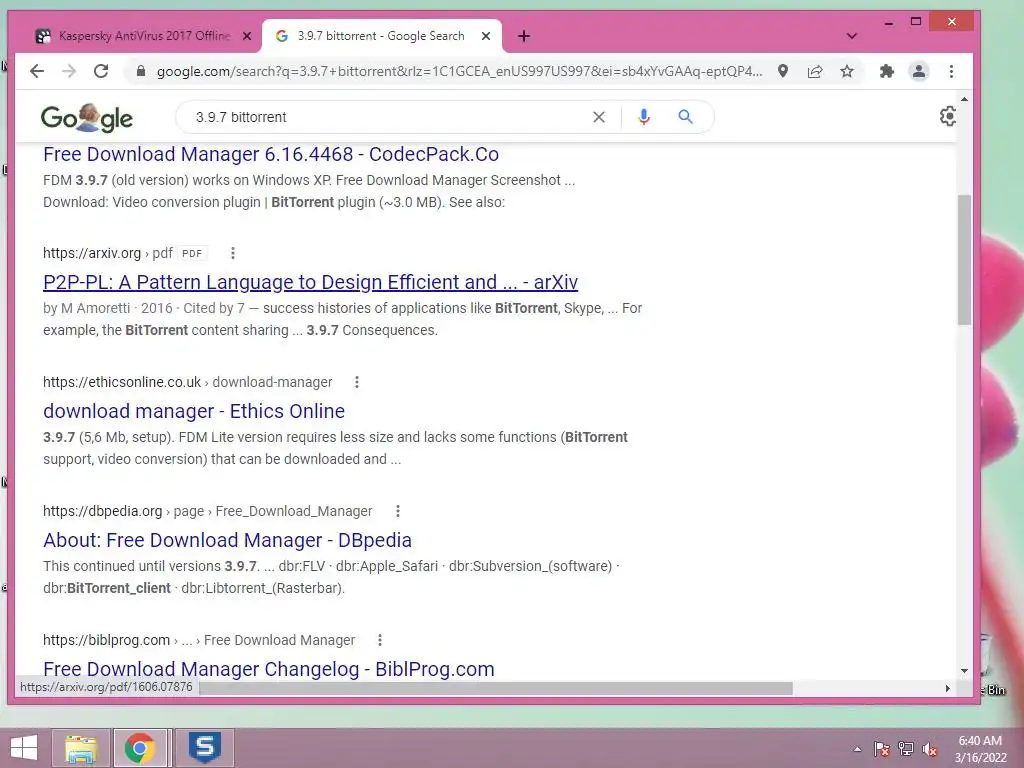The height and width of the screenshot is (768, 1024).
Task: Open Free Download Manager 6.16.4468 CodecPack link
Action: tap(271, 154)
